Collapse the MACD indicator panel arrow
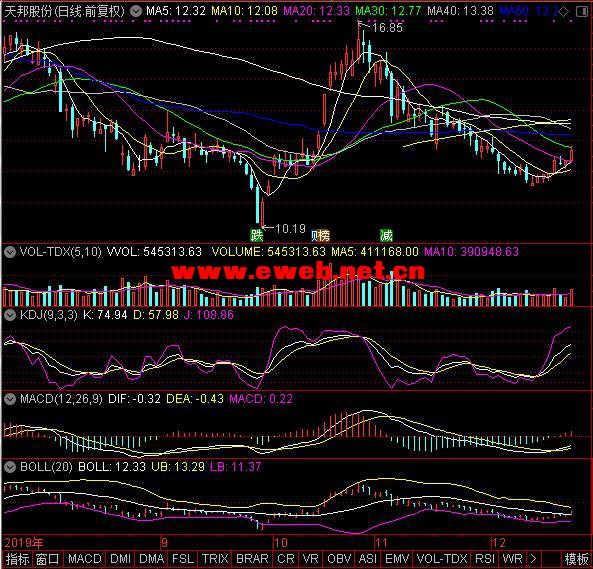Image resolution: width=593 pixels, height=569 pixels. 10,398
